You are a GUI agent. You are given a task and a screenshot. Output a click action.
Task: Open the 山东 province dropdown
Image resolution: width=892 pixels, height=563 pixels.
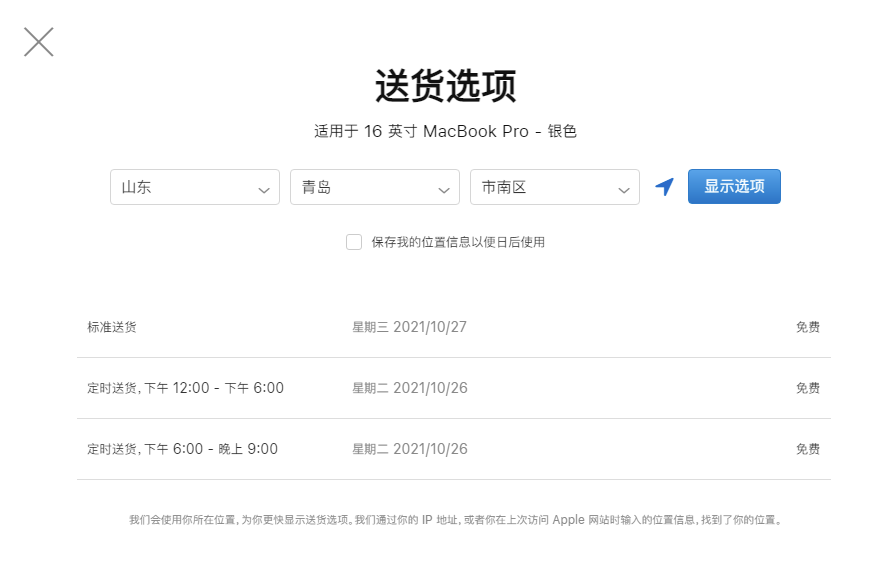point(195,187)
